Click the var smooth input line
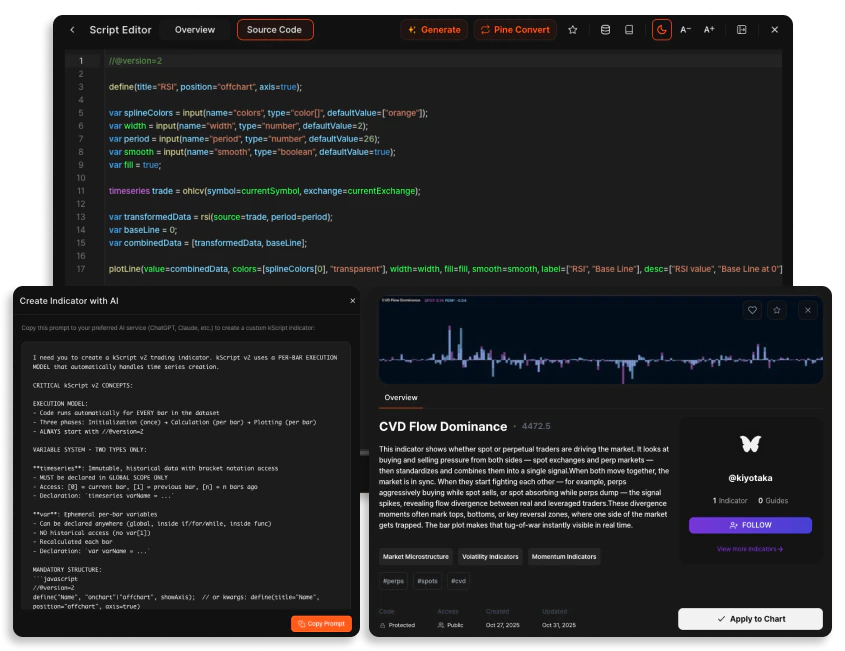845x651 pixels. coord(252,152)
